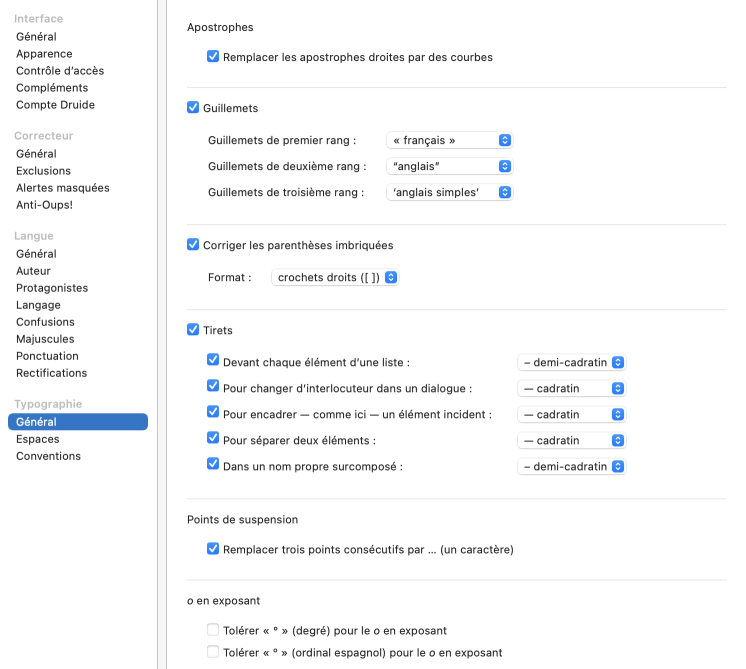Open the parentheses Format dropdown
Viewport: 746px width, 669px height.
335,277
